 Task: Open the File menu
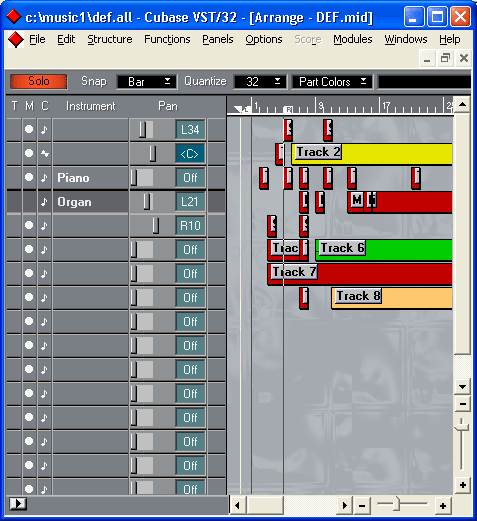click(37, 39)
